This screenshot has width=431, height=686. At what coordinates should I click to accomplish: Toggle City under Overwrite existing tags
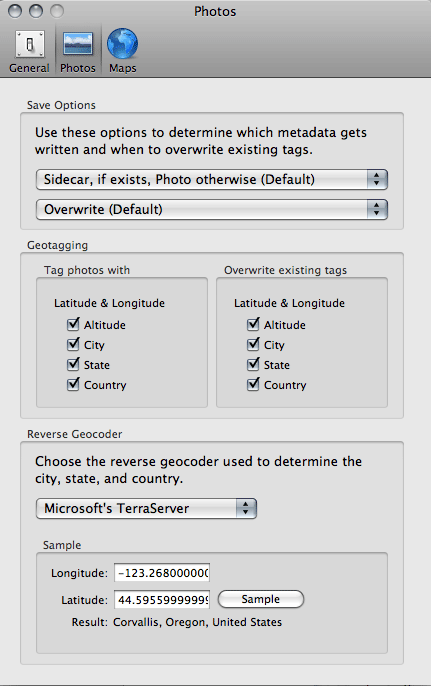tap(253, 344)
